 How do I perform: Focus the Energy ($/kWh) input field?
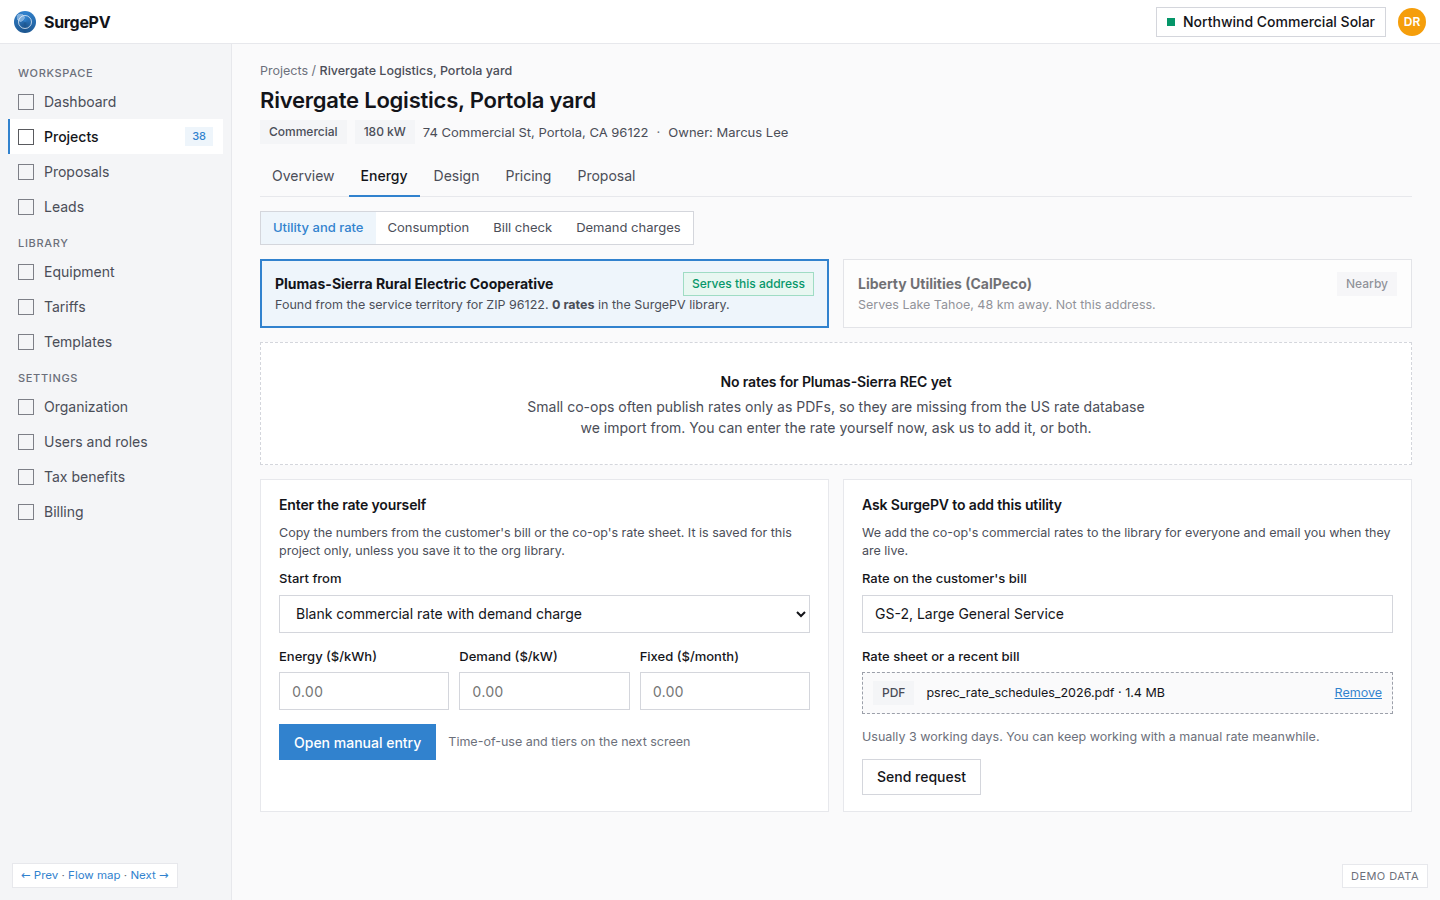click(x=364, y=691)
